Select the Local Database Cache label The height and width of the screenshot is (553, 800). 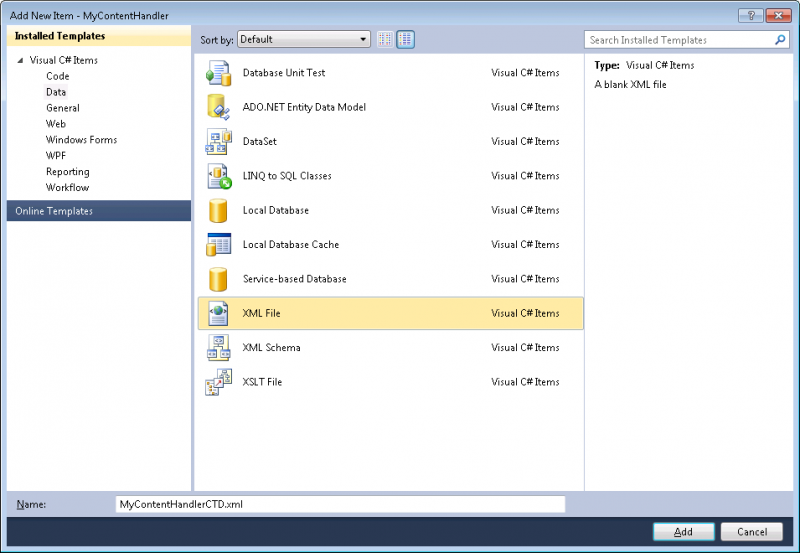291,244
